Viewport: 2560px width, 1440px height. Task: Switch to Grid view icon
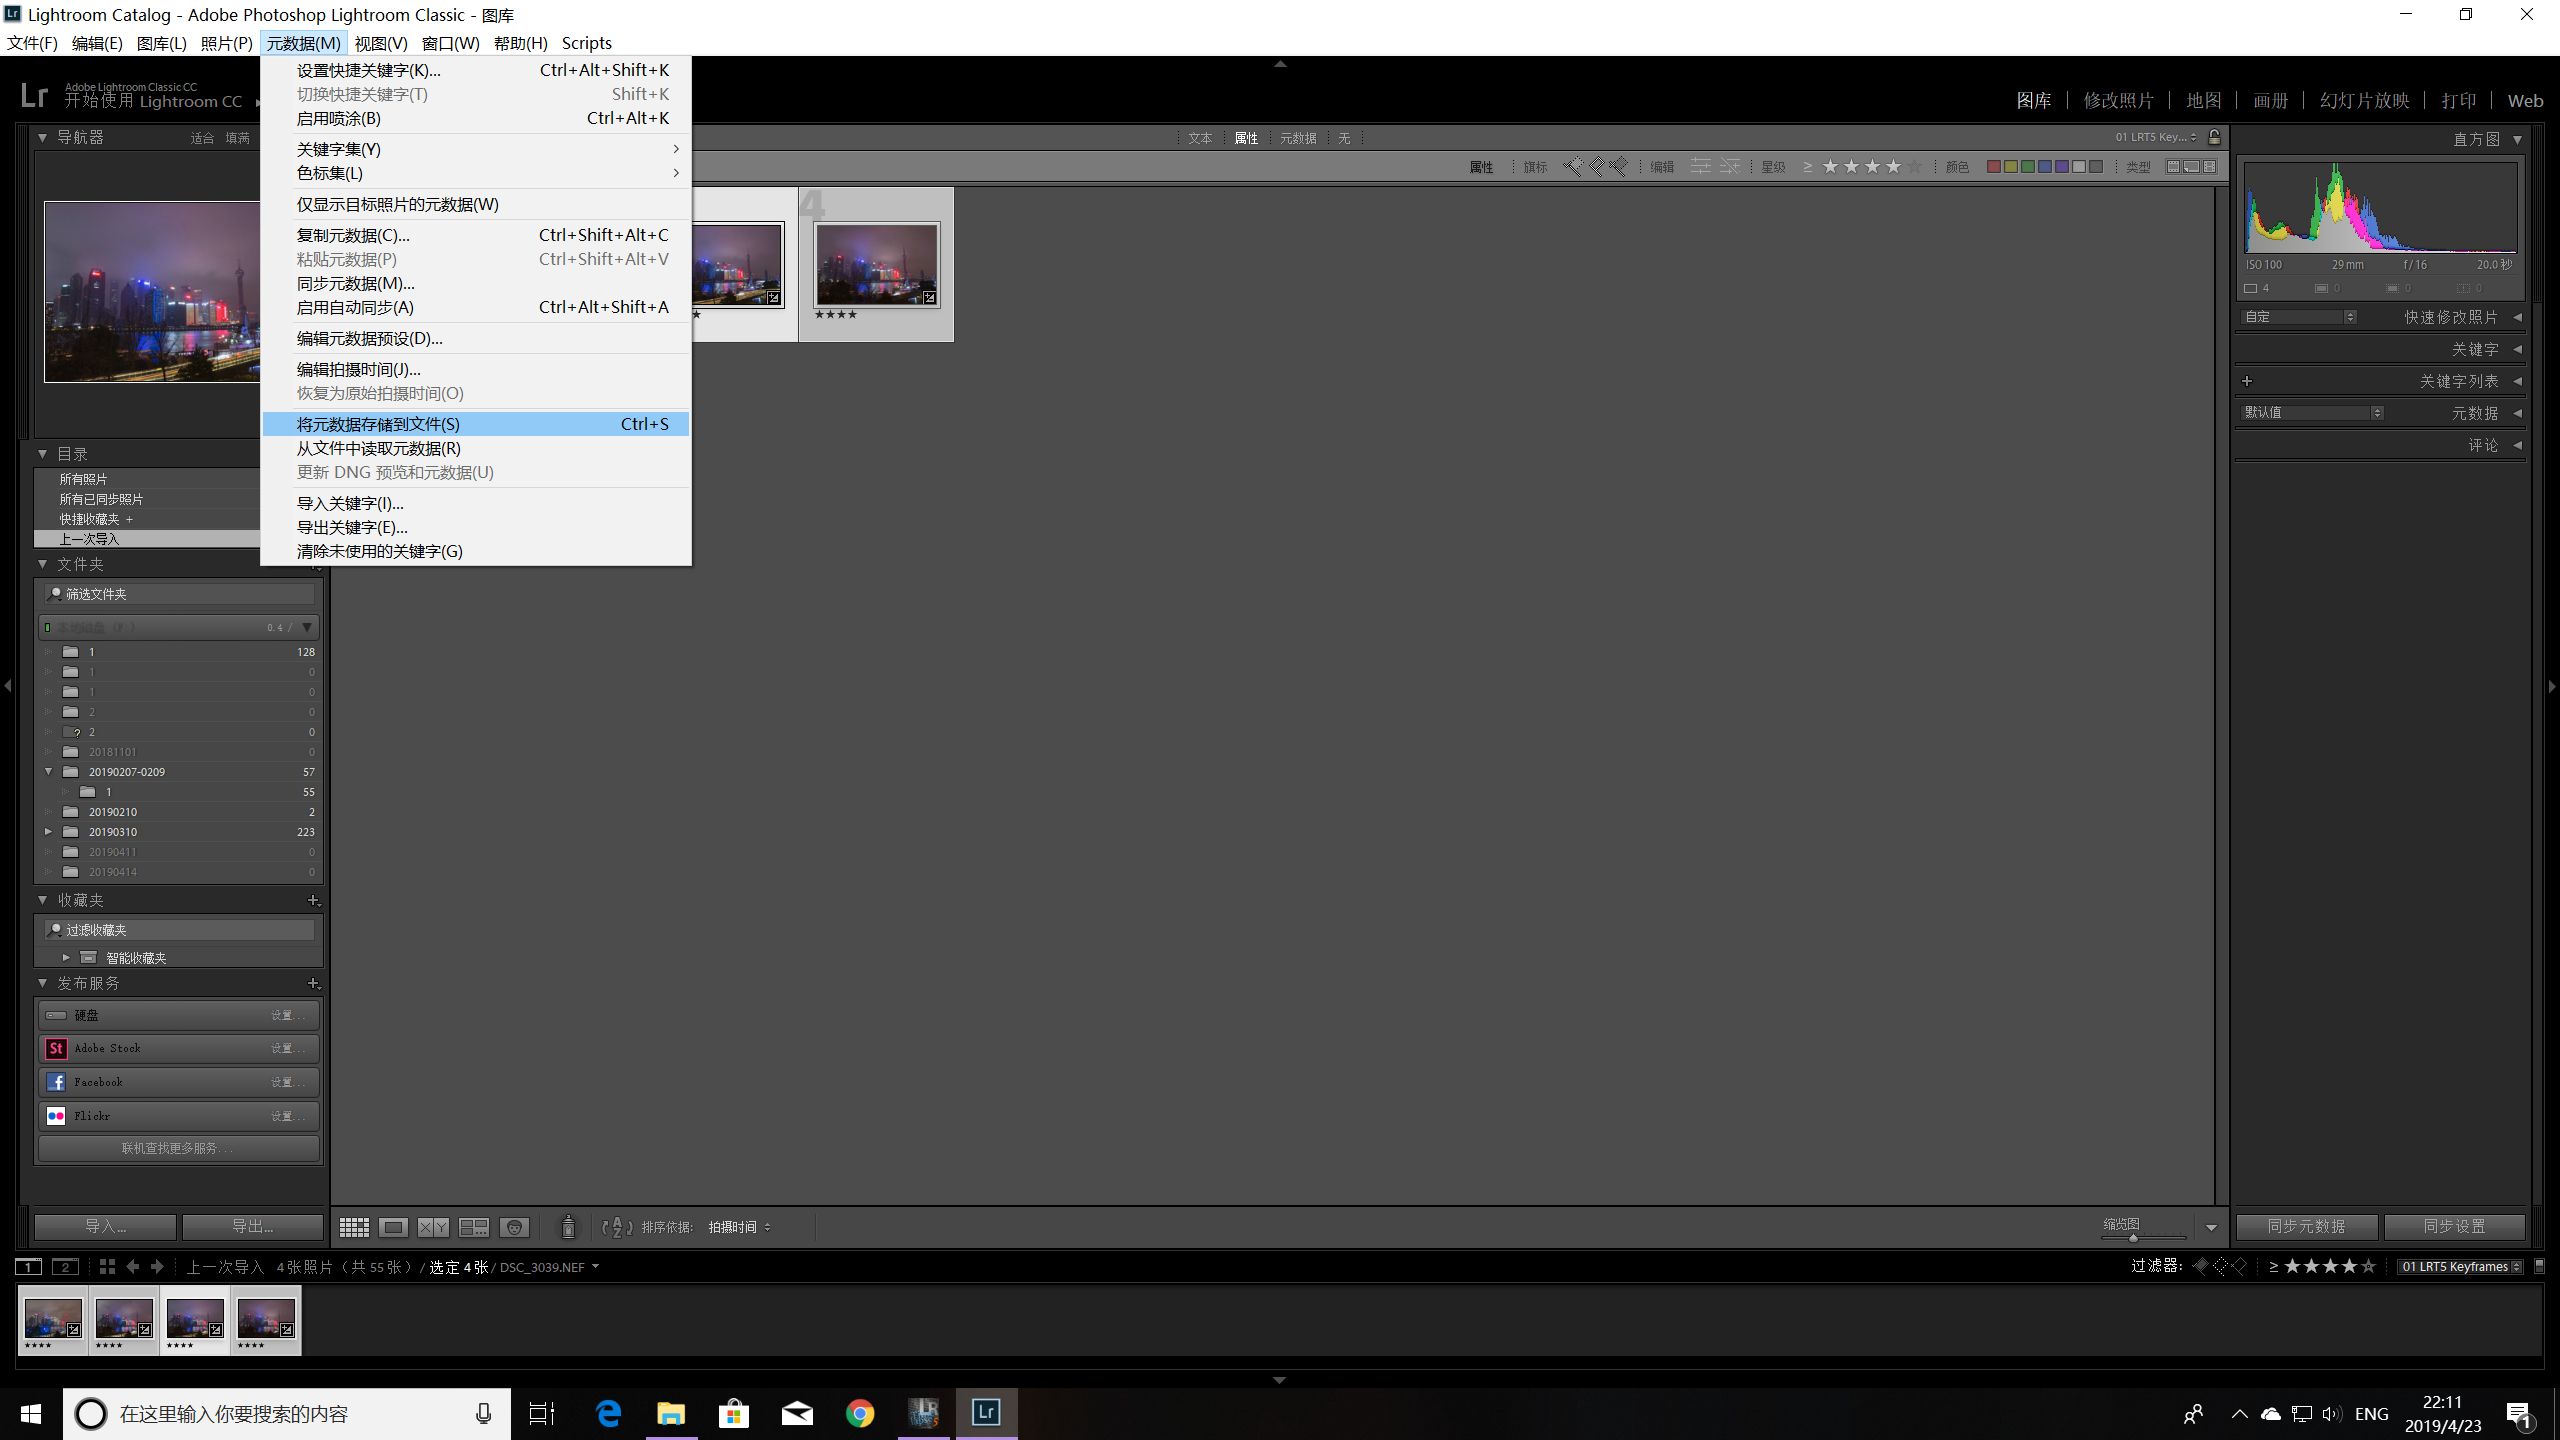354,1227
